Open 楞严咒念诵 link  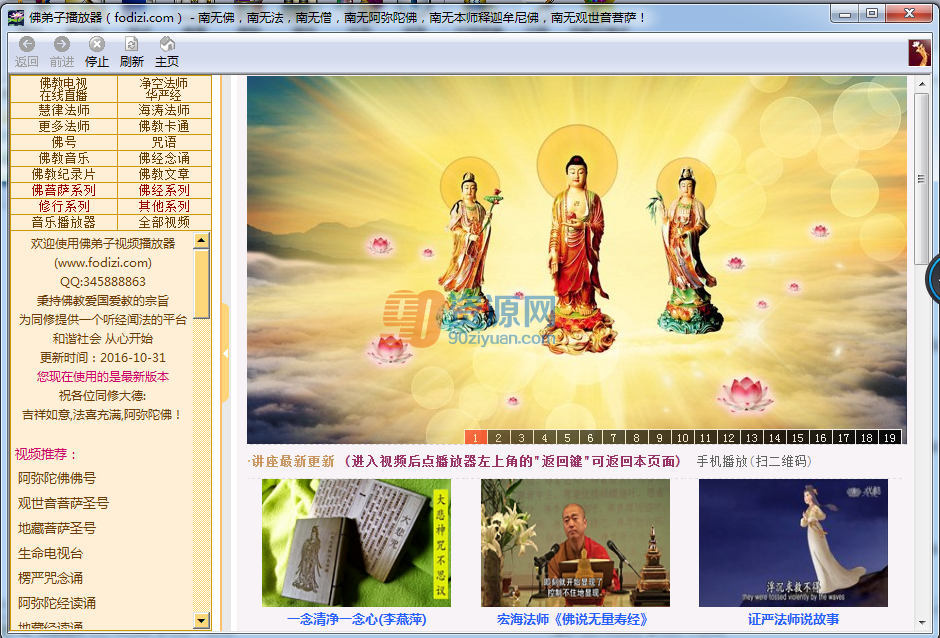[x=50, y=579]
